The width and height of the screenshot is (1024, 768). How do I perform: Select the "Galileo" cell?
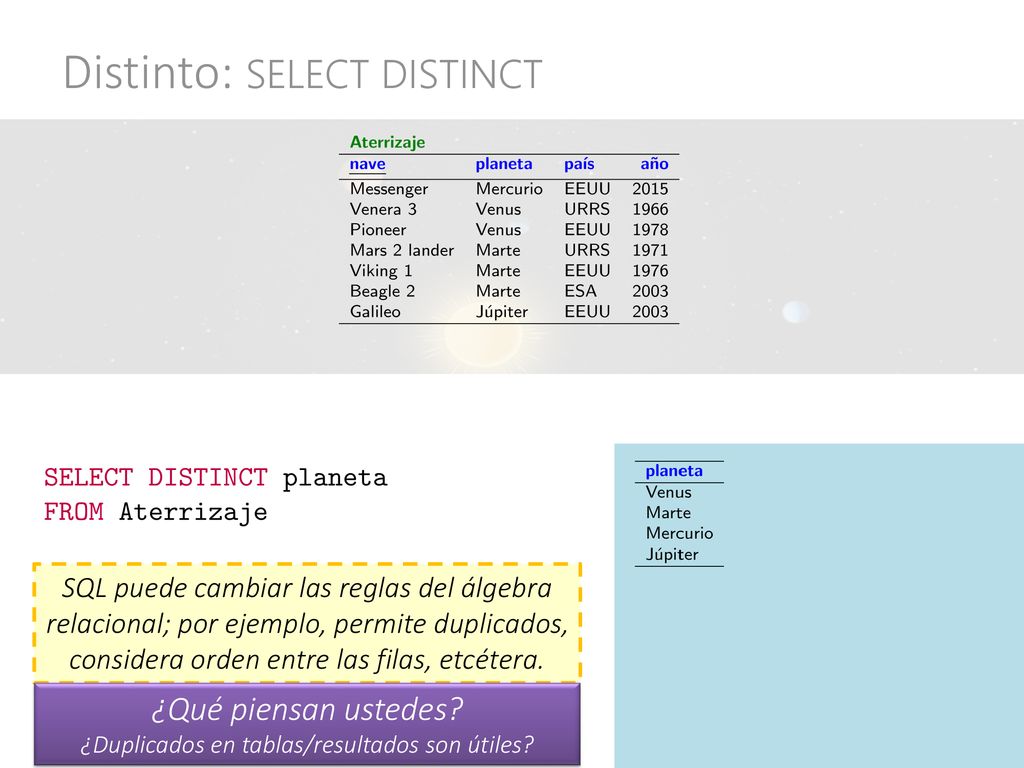pos(375,312)
